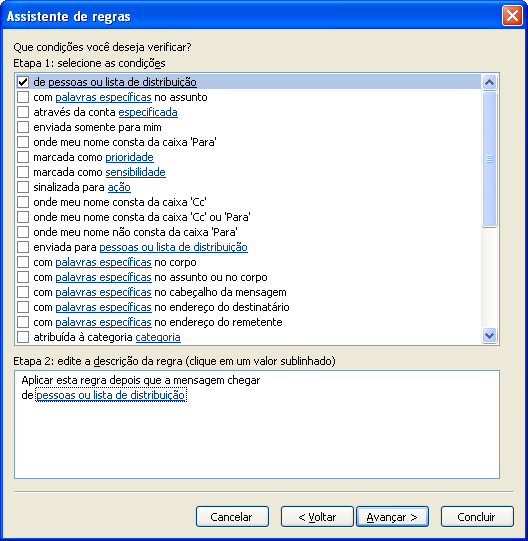Check 'enviada somente para mim' checkbox
The height and width of the screenshot is (541, 528).
23,127
